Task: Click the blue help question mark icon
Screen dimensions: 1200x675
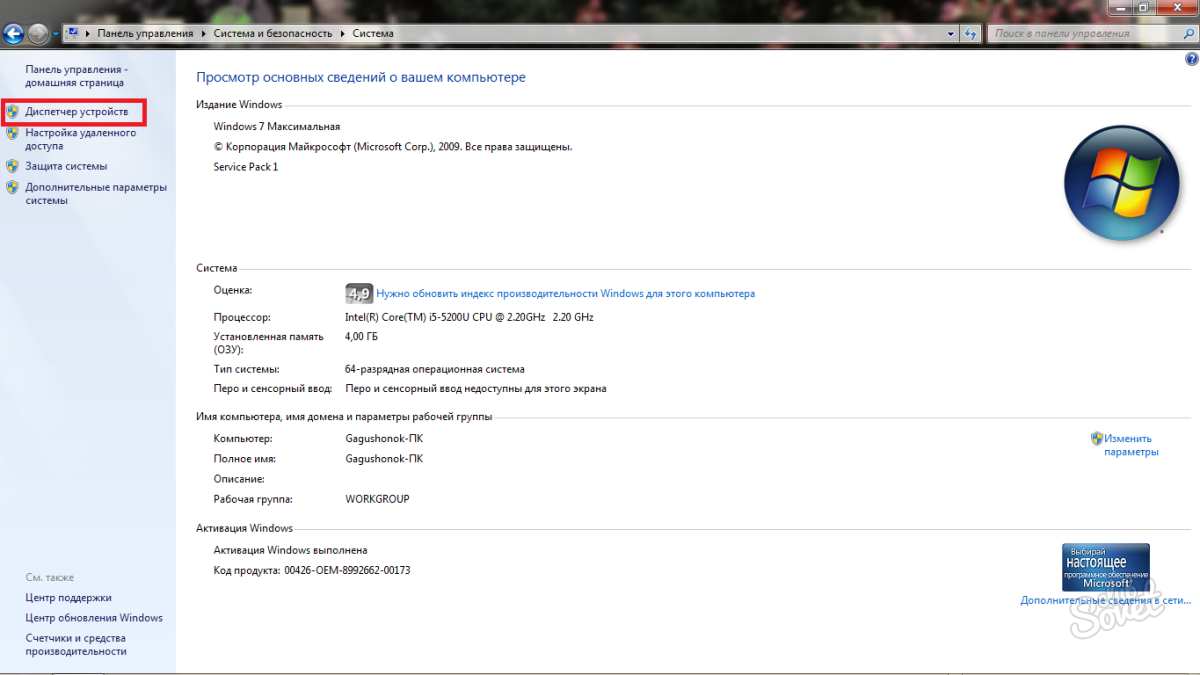Action: [1191, 60]
